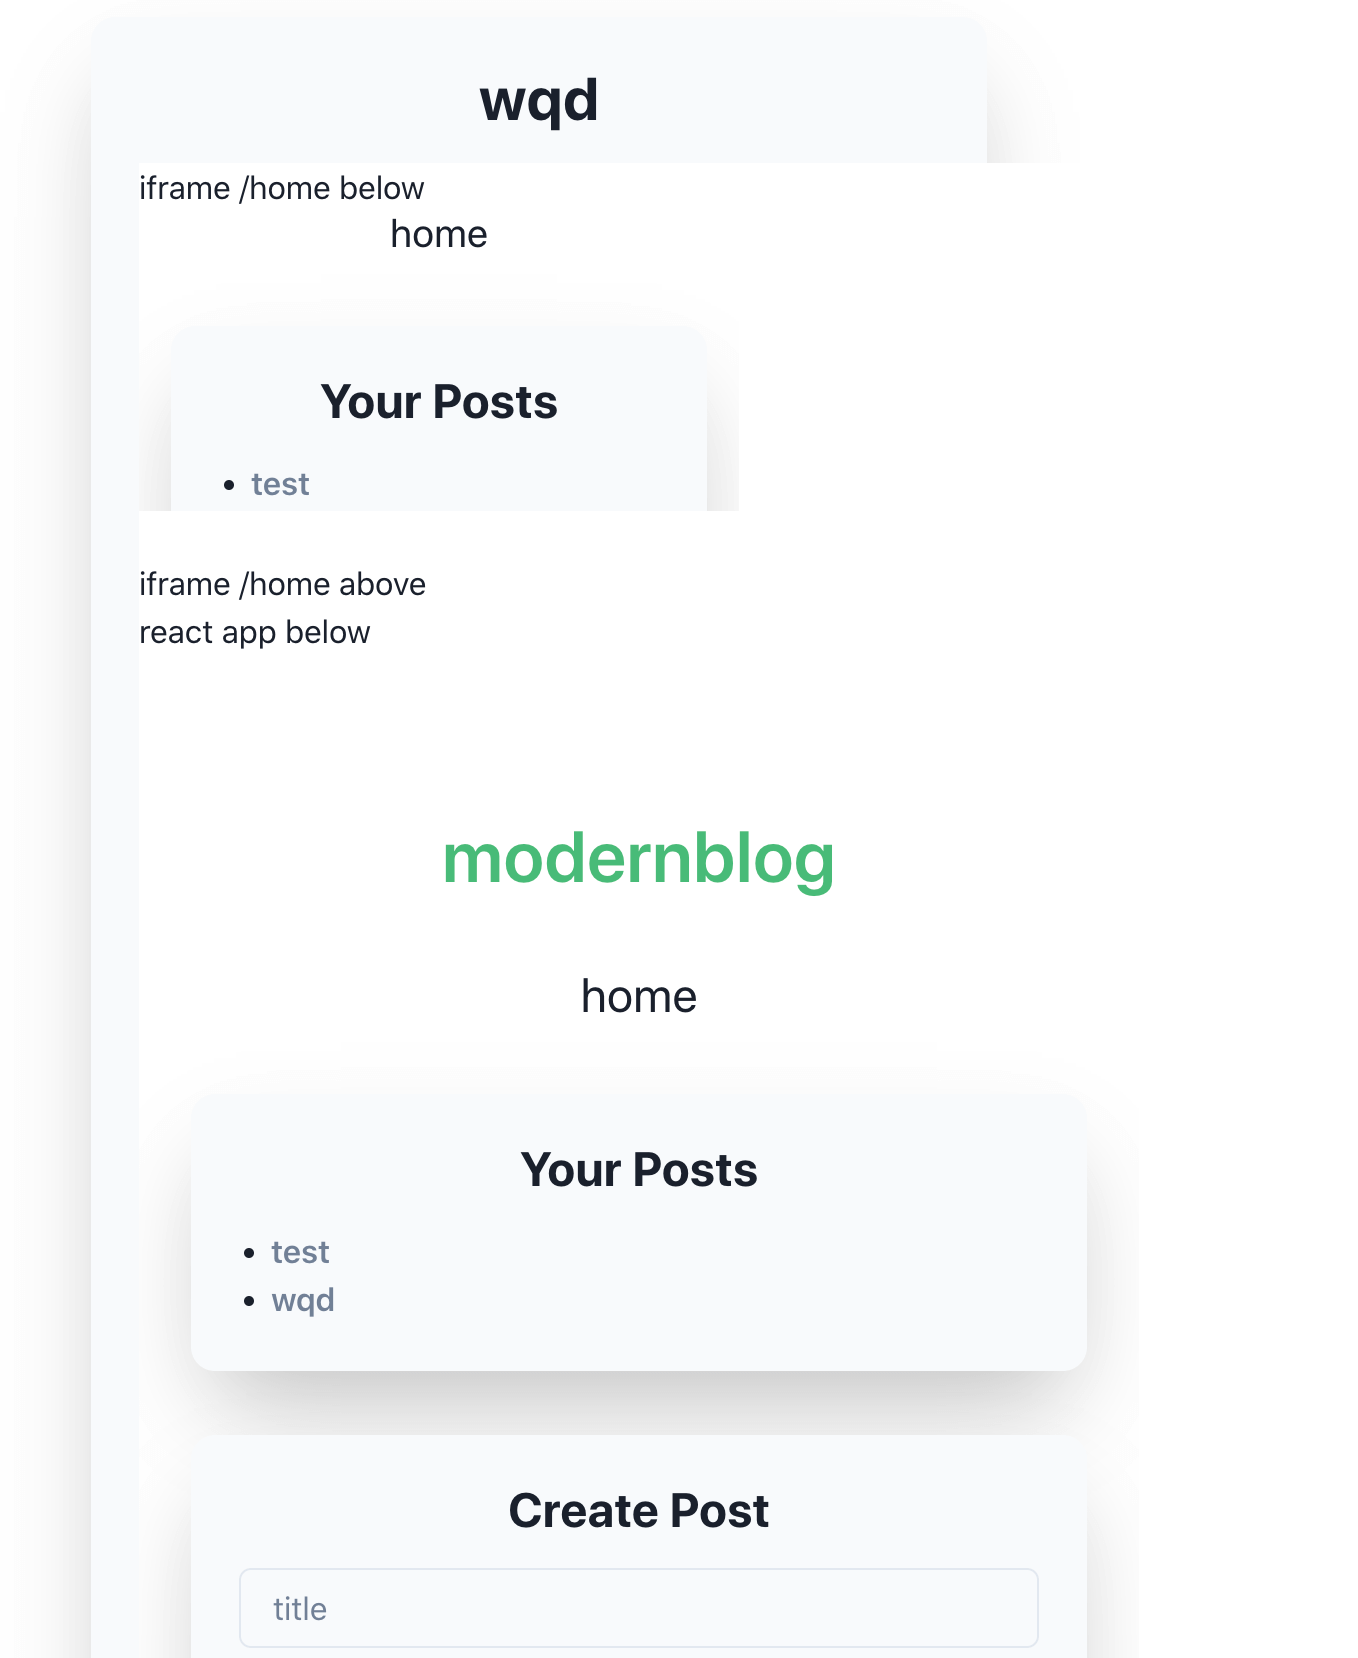Click the Your Posts heading in iframe
This screenshot has height=1658, width=1358.
[x=439, y=402]
